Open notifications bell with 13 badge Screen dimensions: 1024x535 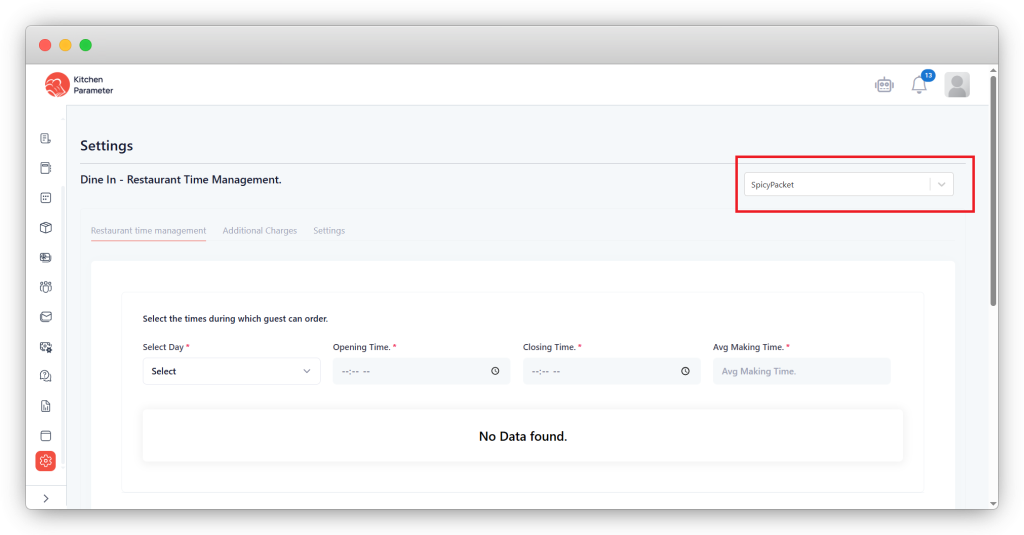[x=919, y=86]
